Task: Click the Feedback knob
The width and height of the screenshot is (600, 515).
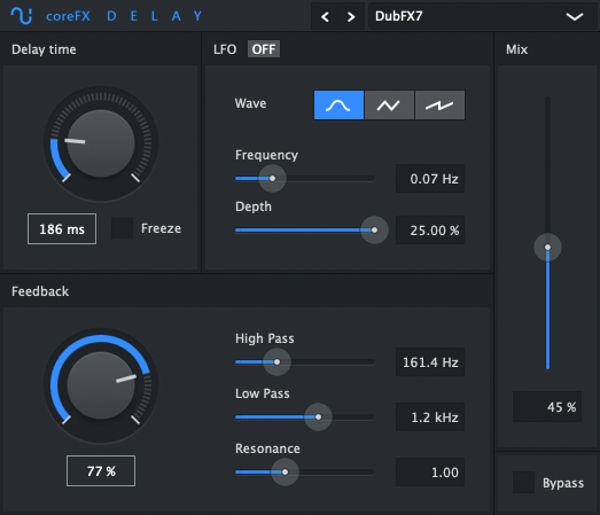Action: tap(100, 385)
